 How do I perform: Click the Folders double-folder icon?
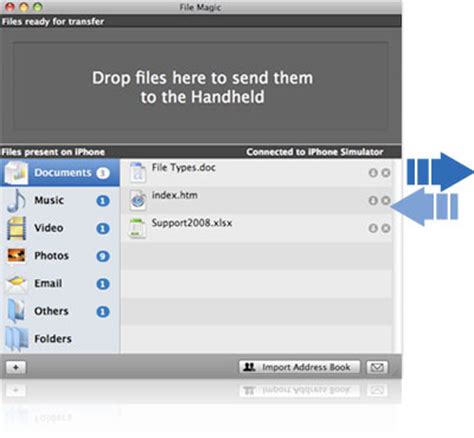[x=17, y=339]
